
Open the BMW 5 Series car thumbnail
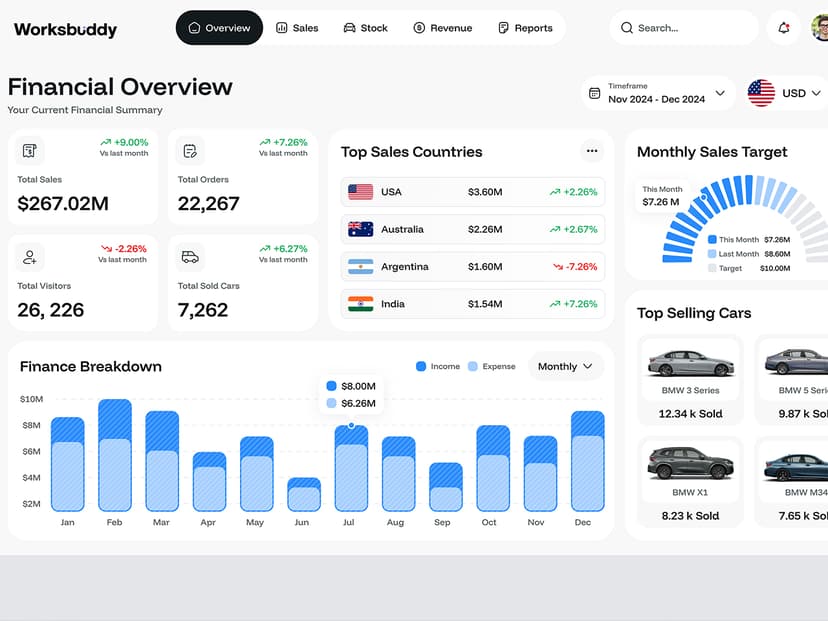[796, 361]
